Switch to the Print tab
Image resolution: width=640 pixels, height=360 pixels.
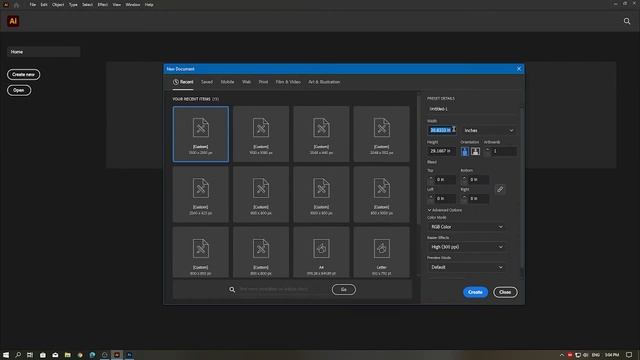click(x=263, y=82)
